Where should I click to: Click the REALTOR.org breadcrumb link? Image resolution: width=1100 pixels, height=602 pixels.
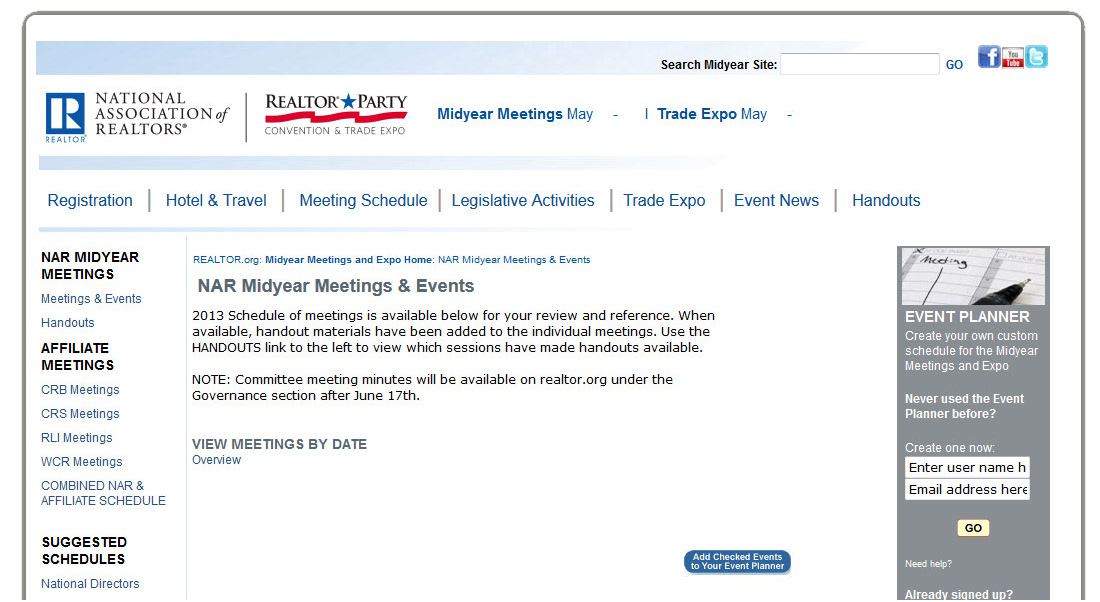[x=227, y=260]
